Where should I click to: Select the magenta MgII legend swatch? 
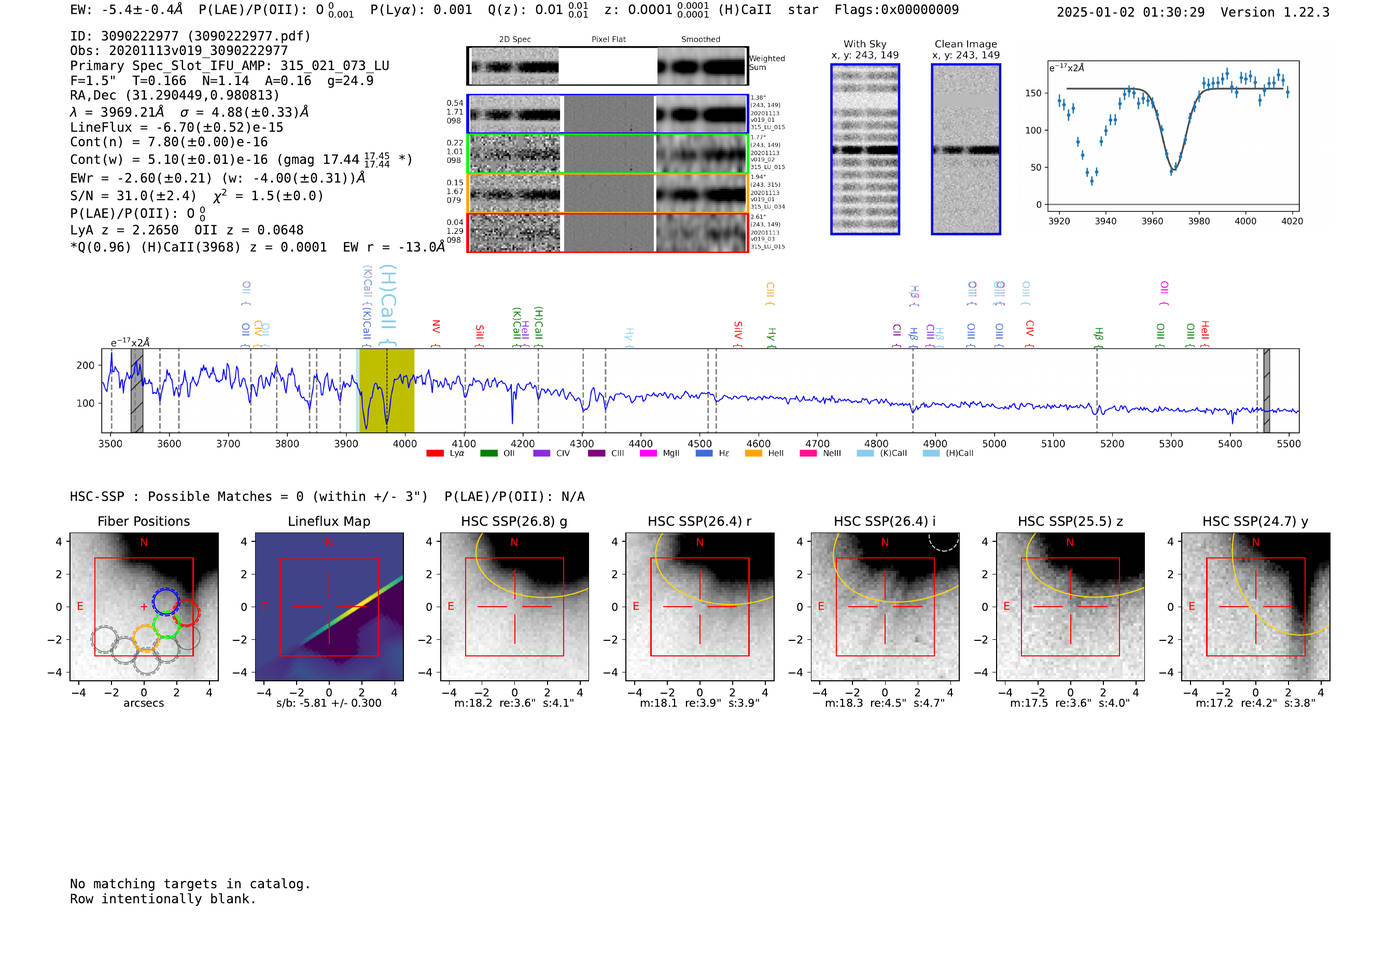tap(649, 453)
